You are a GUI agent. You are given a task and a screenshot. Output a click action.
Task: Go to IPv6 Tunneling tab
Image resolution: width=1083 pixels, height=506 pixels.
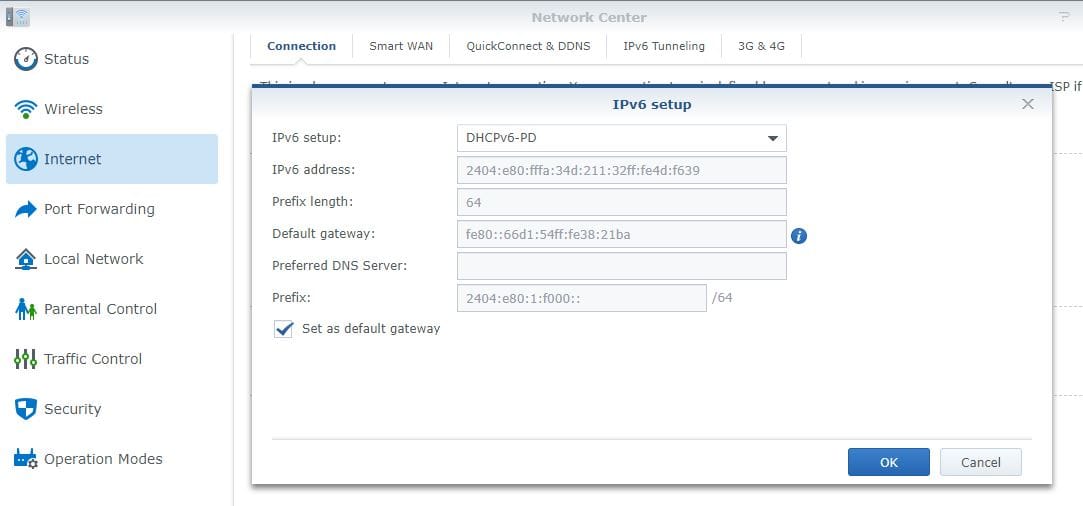coord(664,46)
